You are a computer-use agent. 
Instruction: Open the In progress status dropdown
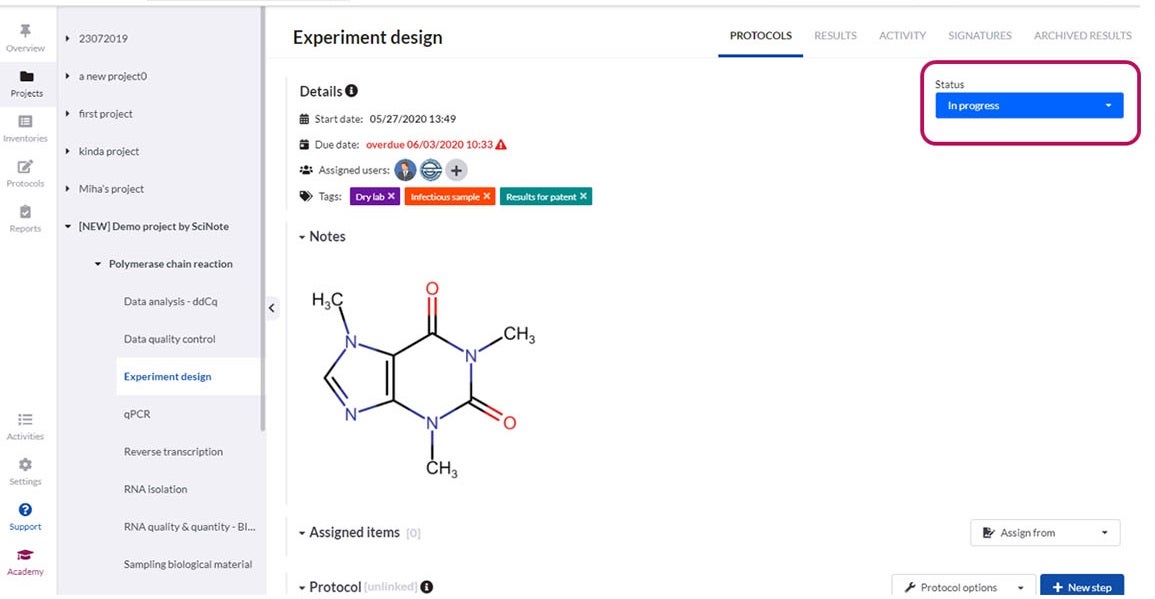1029,105
